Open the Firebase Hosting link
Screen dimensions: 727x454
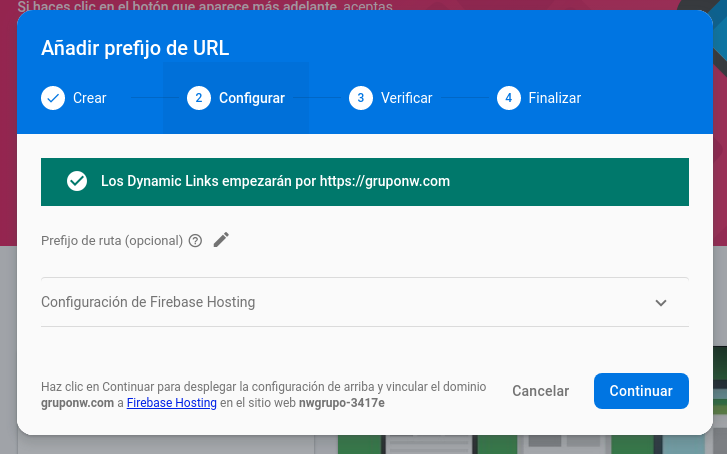coord(172,403)
